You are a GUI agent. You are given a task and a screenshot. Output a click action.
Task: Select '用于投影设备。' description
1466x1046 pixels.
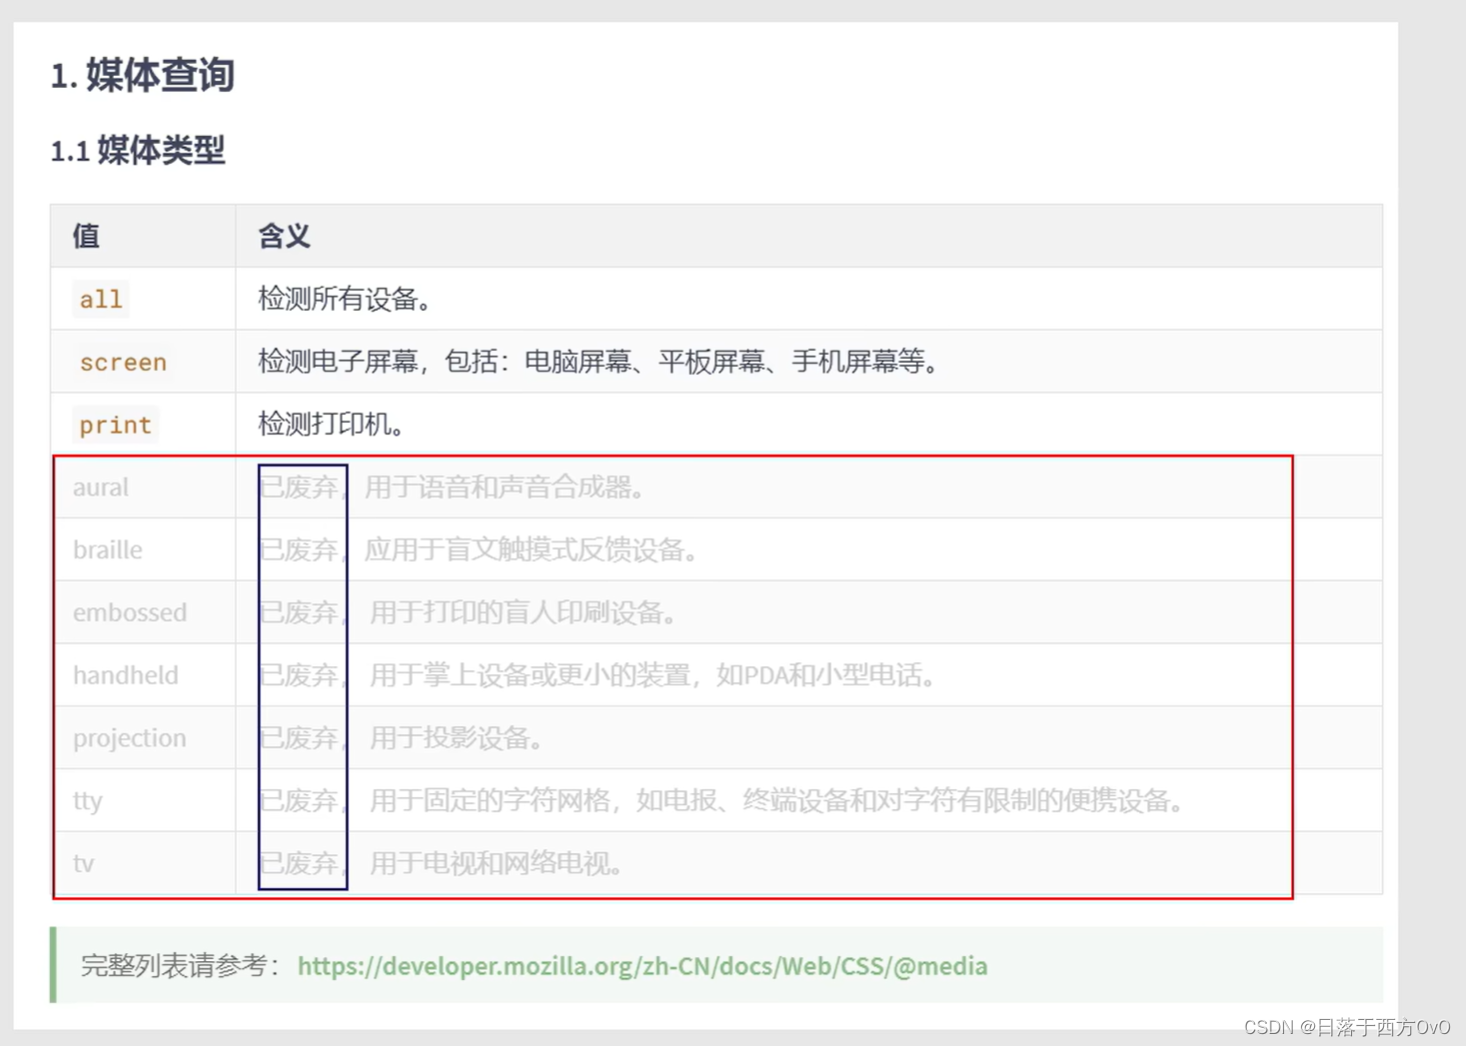[457, 739]
